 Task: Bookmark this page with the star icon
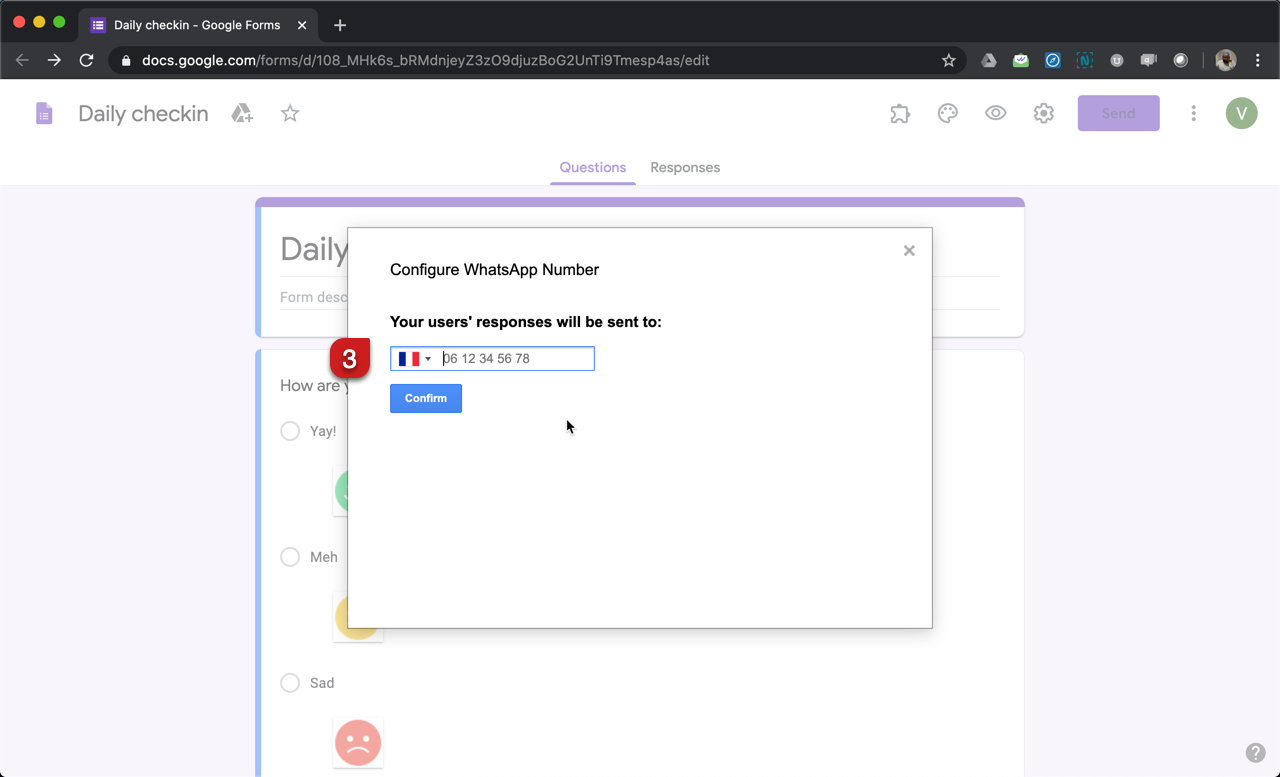948,60
